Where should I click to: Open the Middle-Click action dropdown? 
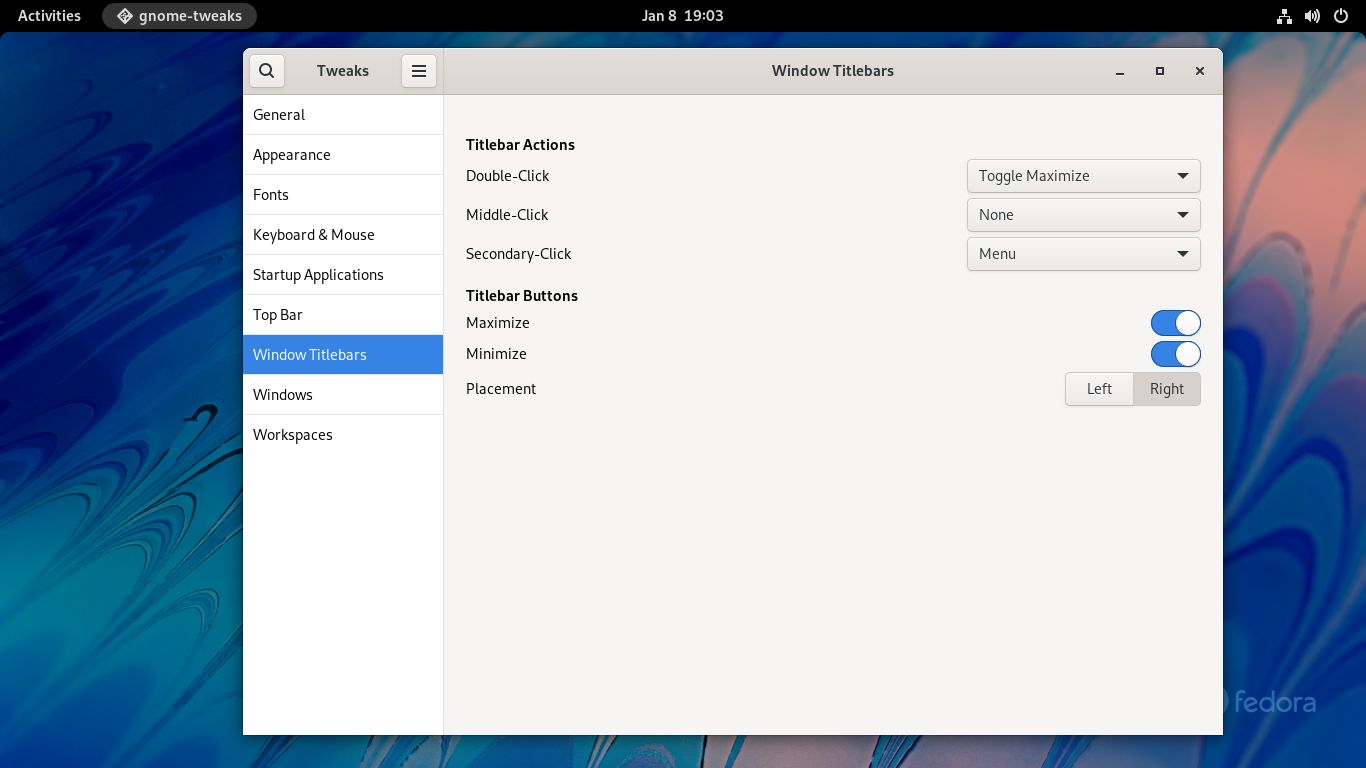pos(1084,215)
